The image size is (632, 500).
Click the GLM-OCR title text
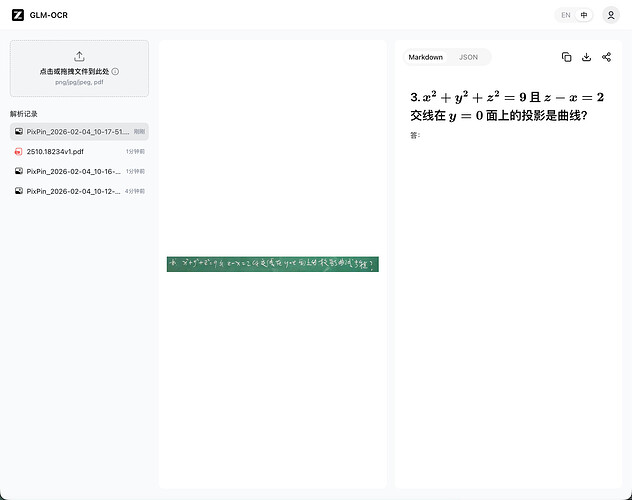(49, 15)
